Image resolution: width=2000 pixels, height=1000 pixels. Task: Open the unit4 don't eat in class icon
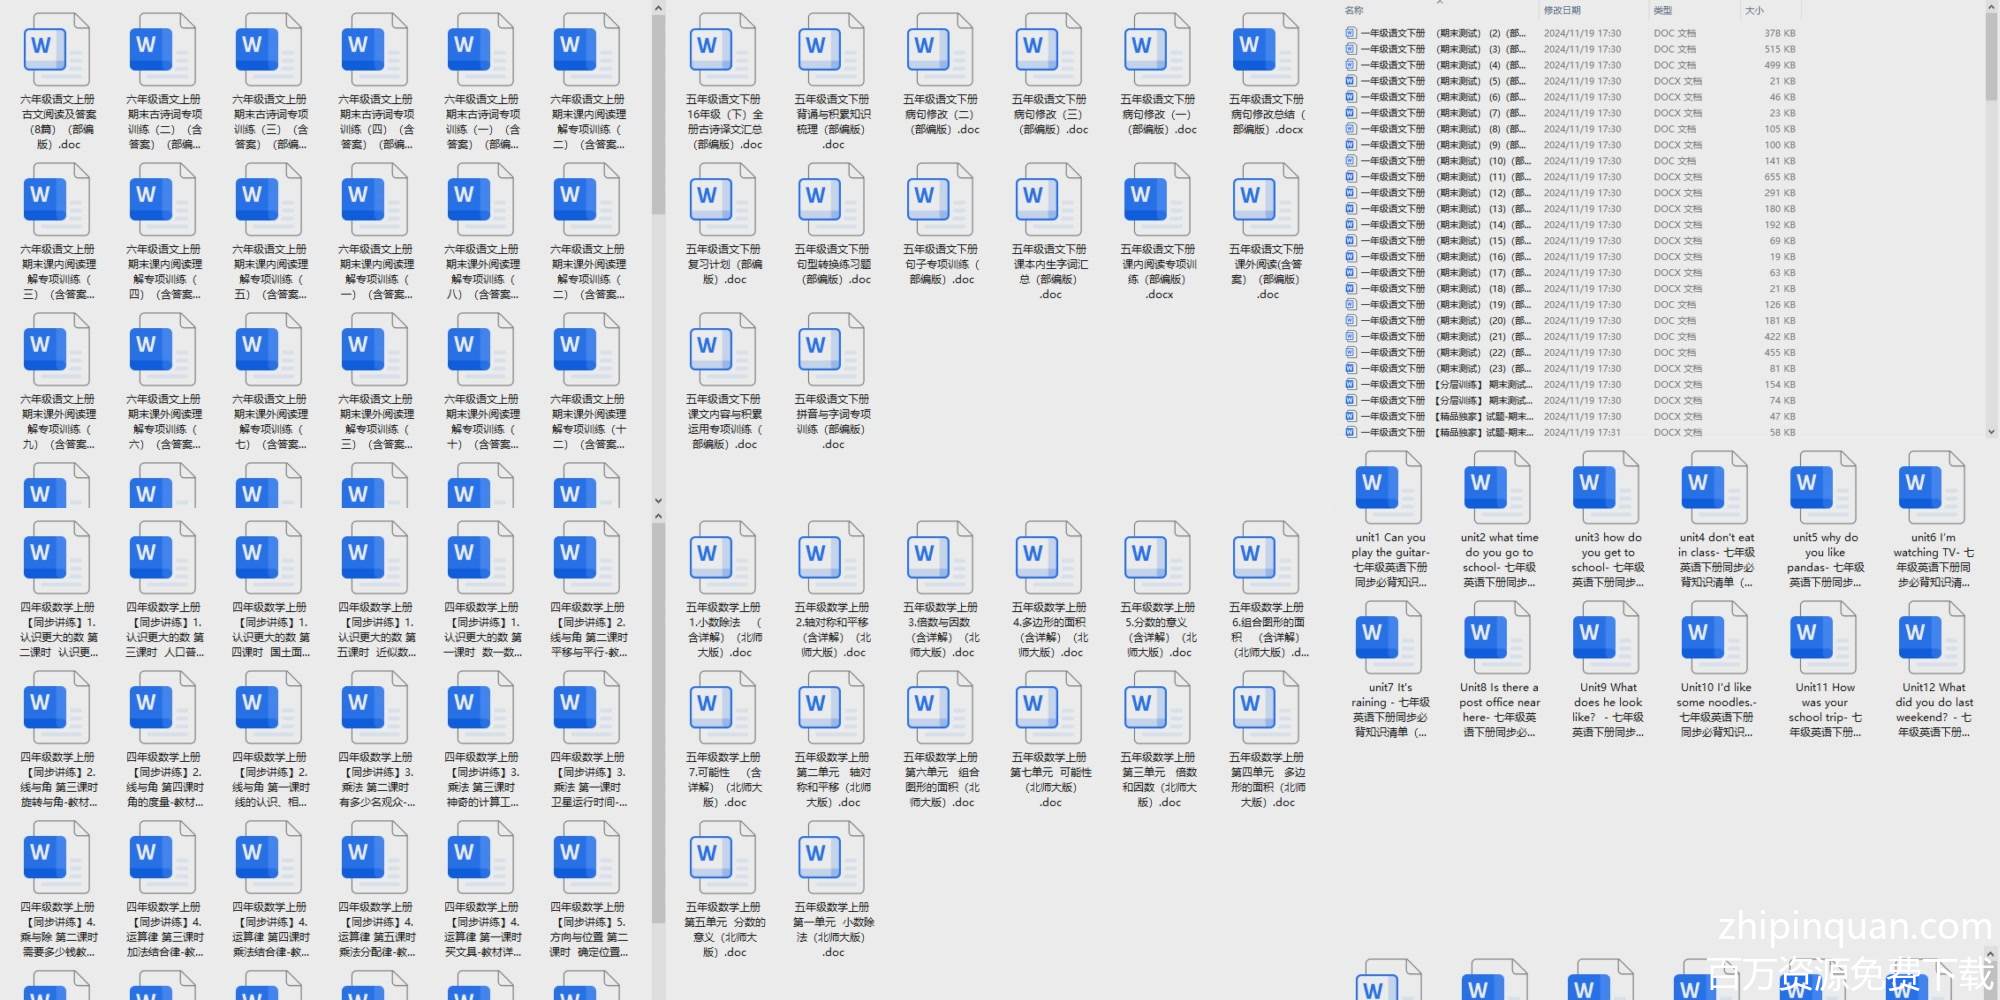coord(1715,488)
